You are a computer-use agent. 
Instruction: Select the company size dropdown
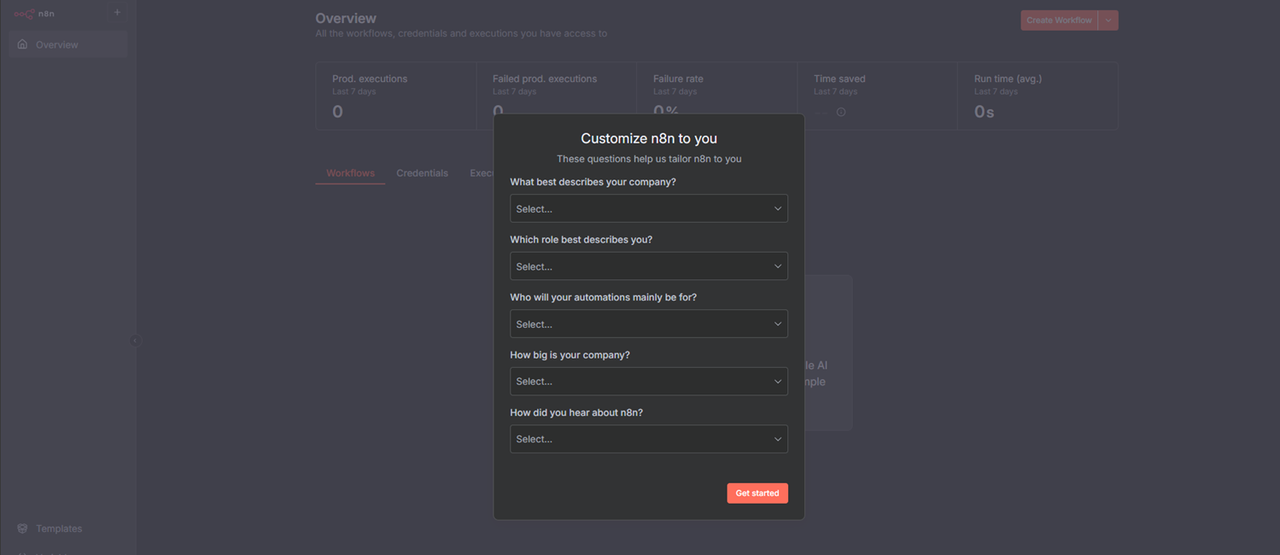(x=648, y=382)
